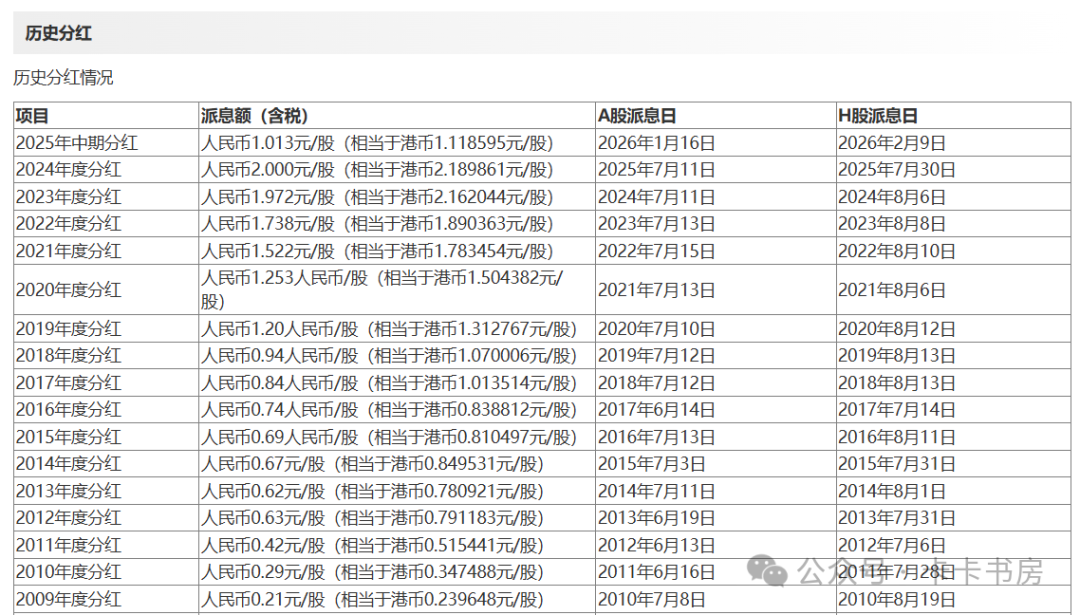Select H-share date 2025年7月30日

(897, 170)
